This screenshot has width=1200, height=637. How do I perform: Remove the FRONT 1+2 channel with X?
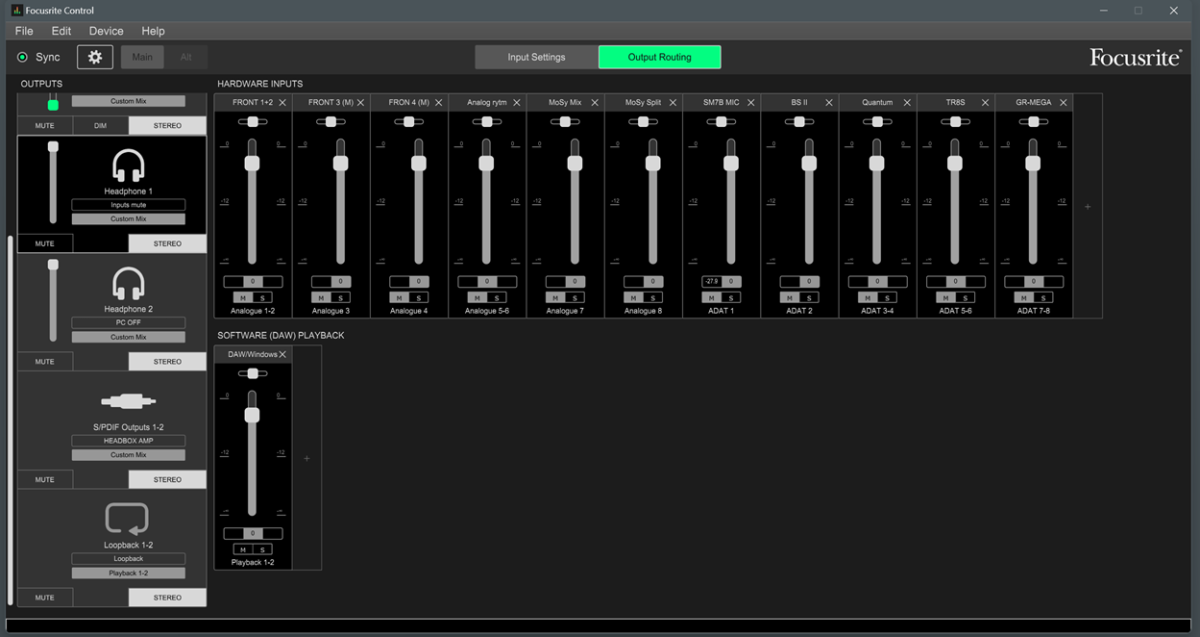click(x=282, y=102)
